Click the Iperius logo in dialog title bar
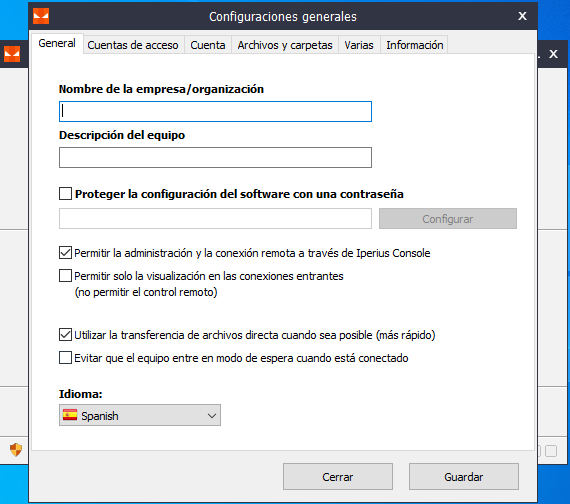The width and height of the screenshot is (570, 504). pos(41,16)
